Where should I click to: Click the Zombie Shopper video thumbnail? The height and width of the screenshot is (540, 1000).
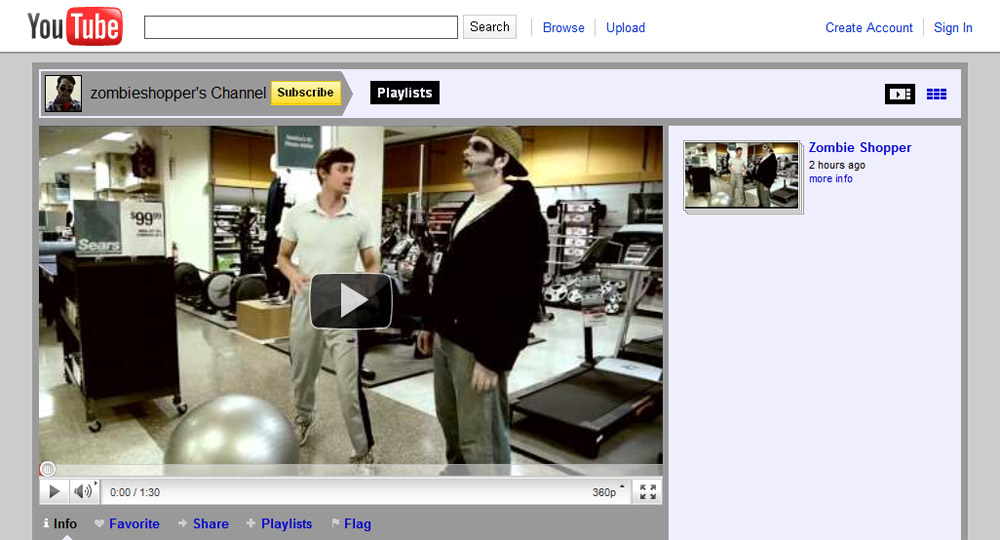coord(741,175)
